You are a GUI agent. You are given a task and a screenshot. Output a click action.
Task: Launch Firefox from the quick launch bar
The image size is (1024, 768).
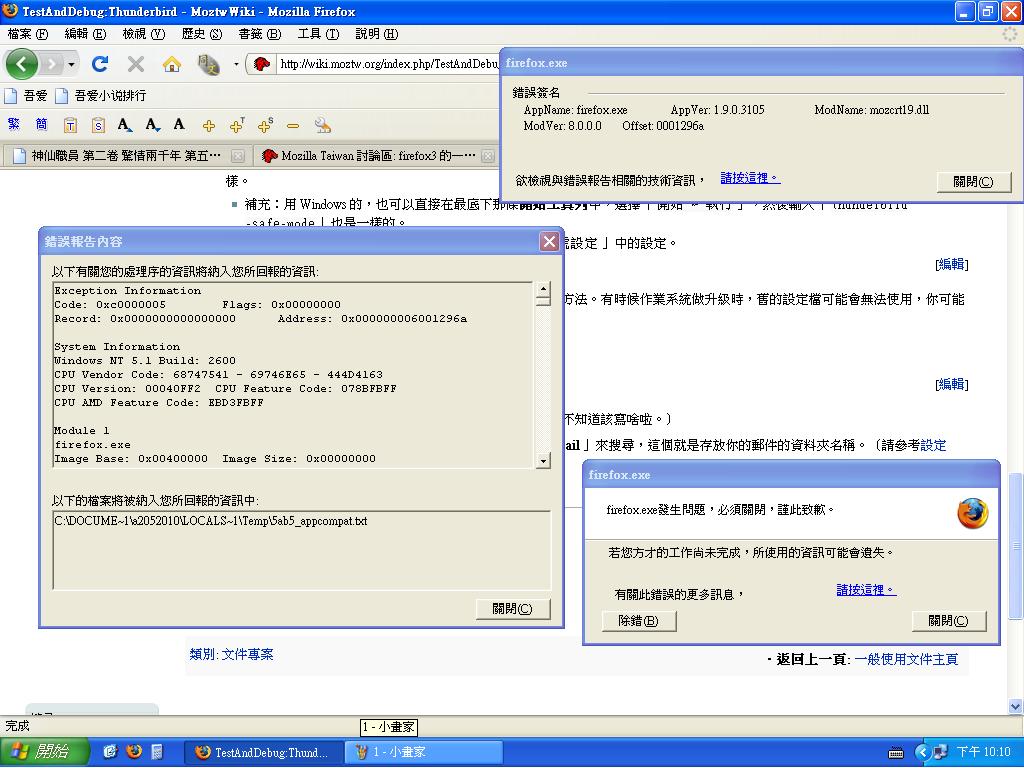133,752
